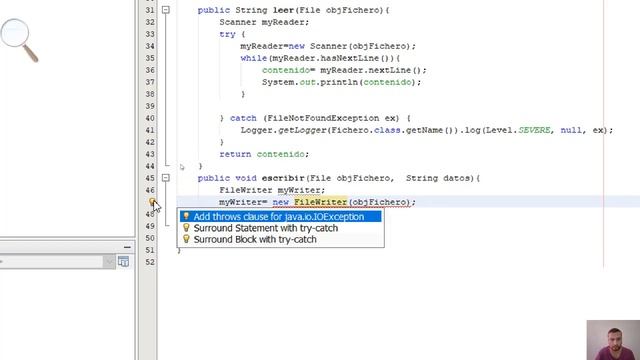Click the 'try' keyword at line 33
This screenshot has width=640, height=360.
pyautogui.click(x=227, y=34)
